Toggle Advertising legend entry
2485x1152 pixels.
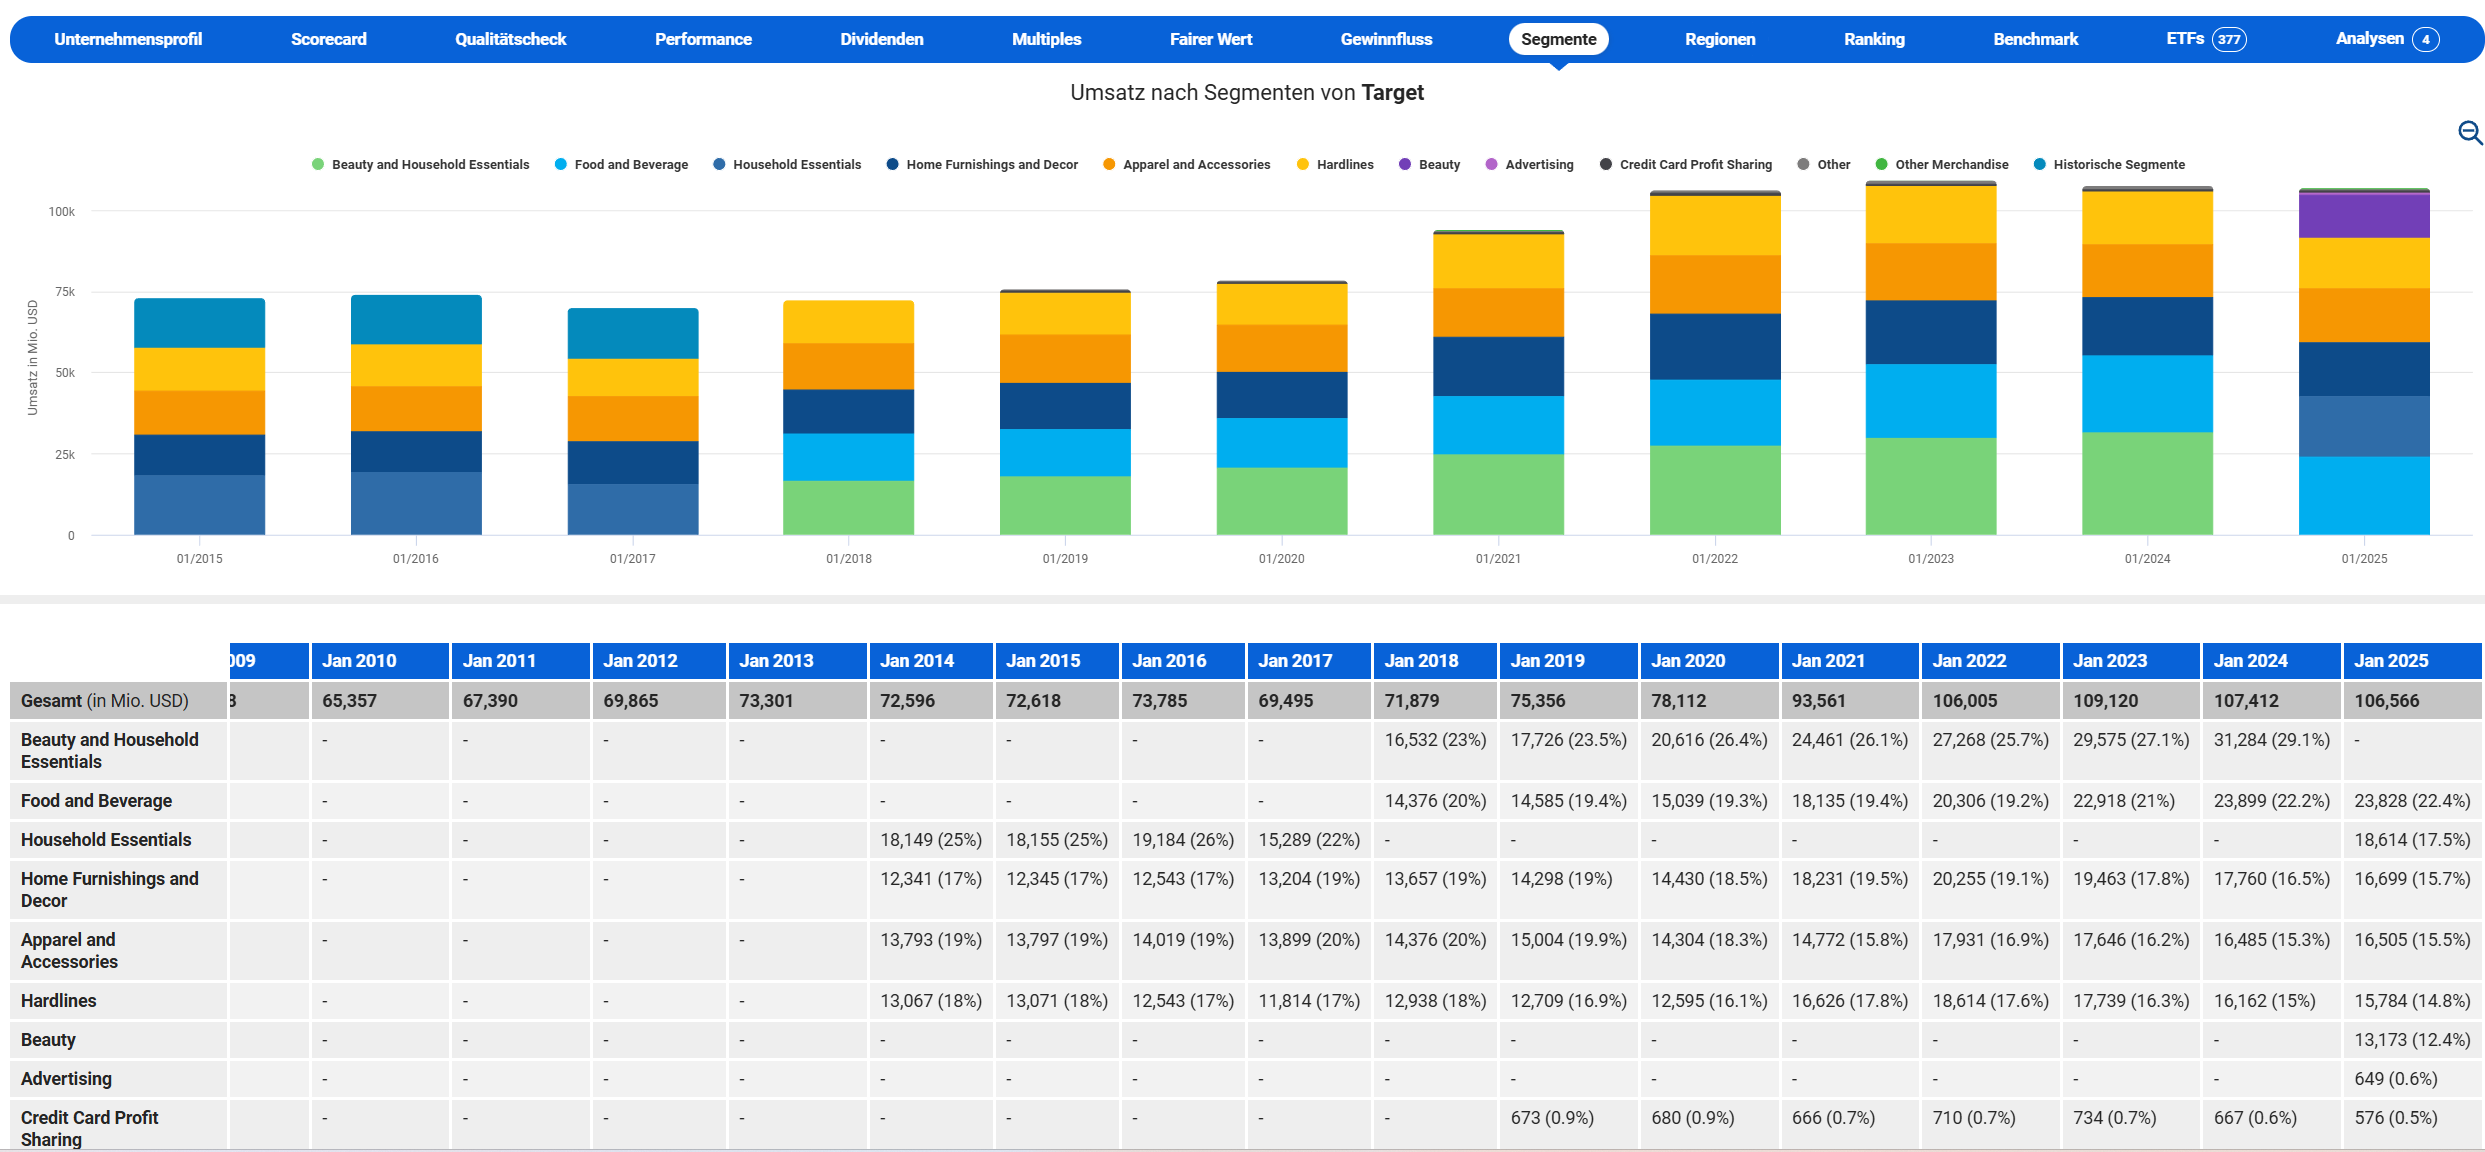click(1538, 165)
